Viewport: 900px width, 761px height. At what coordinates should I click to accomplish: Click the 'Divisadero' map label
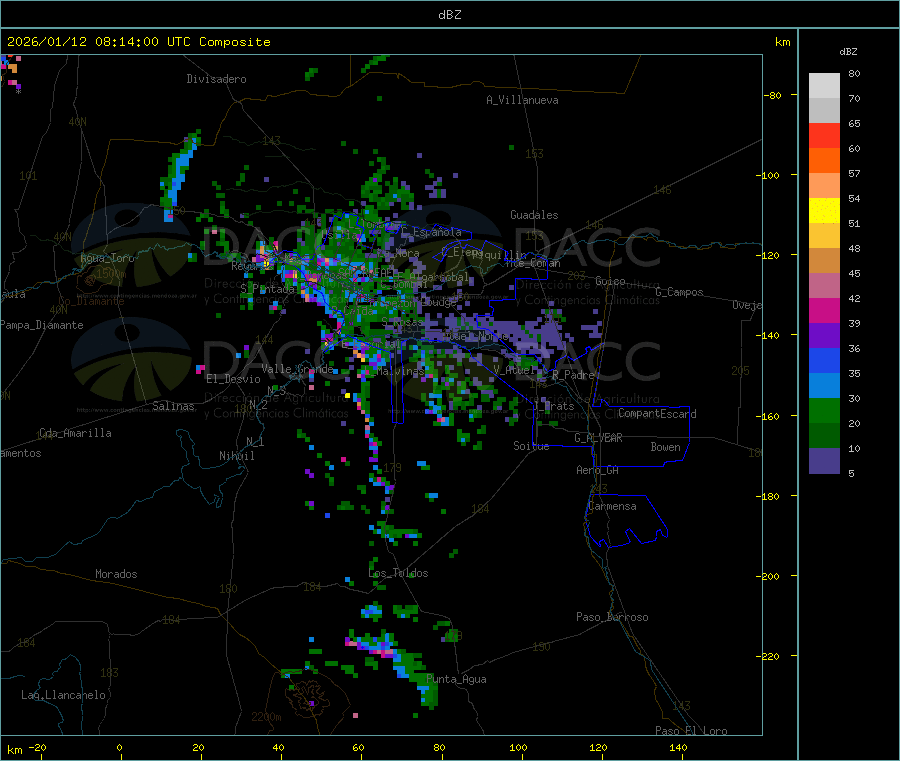click(x=216, y=79)
